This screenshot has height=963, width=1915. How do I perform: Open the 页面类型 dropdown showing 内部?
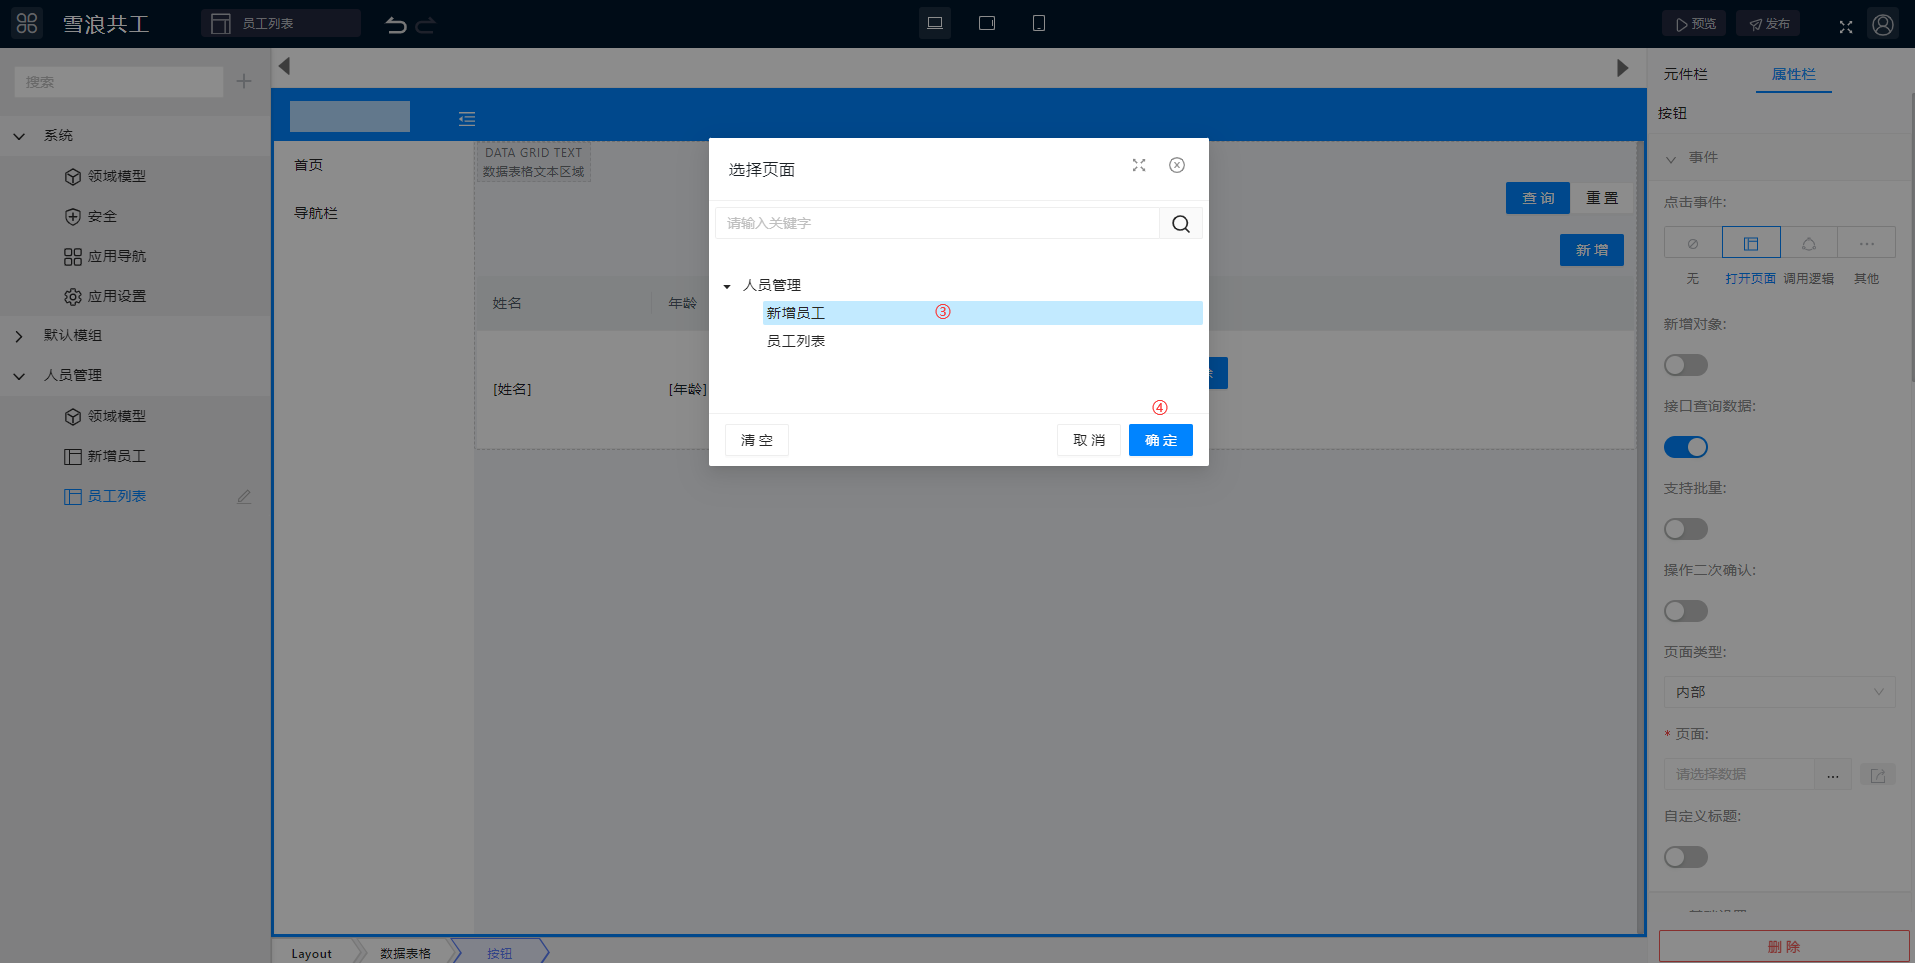tap(1778, 692)
